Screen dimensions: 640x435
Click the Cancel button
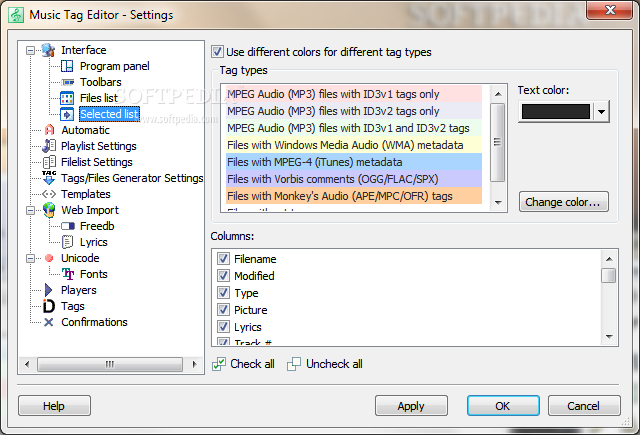pyautogui.click(x=584, y=406)
